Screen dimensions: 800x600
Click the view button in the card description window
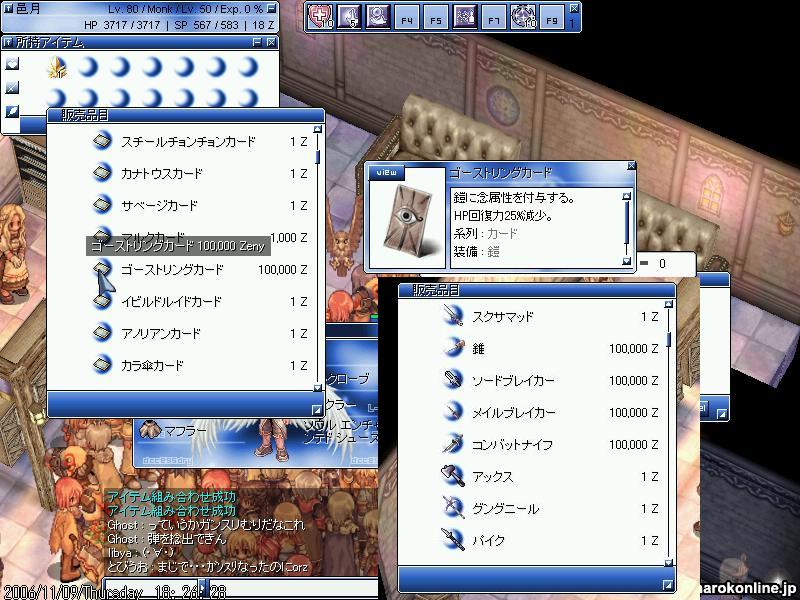387,172
